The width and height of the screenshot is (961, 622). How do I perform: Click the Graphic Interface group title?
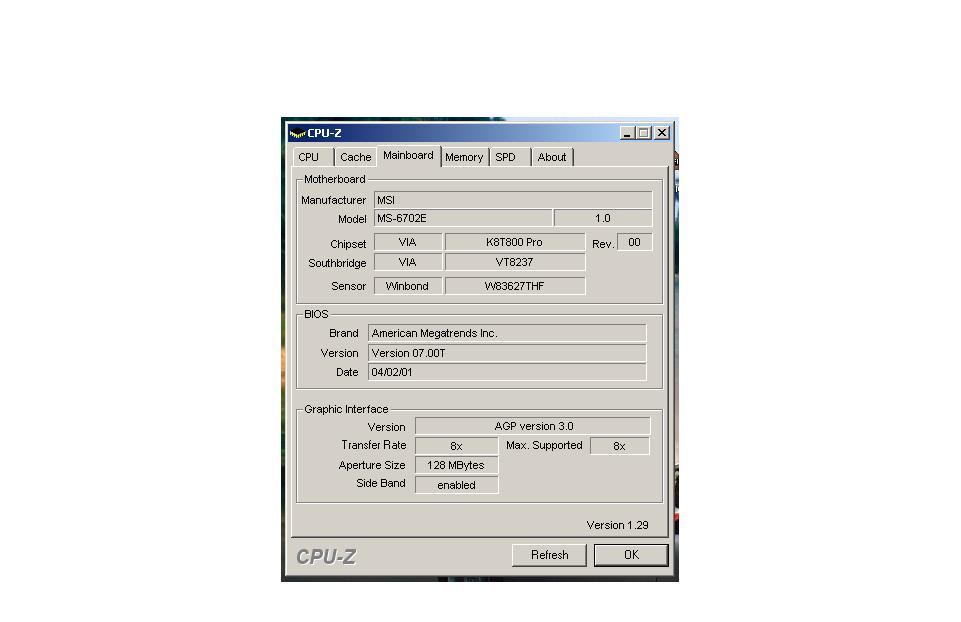[x=346, y=409]
